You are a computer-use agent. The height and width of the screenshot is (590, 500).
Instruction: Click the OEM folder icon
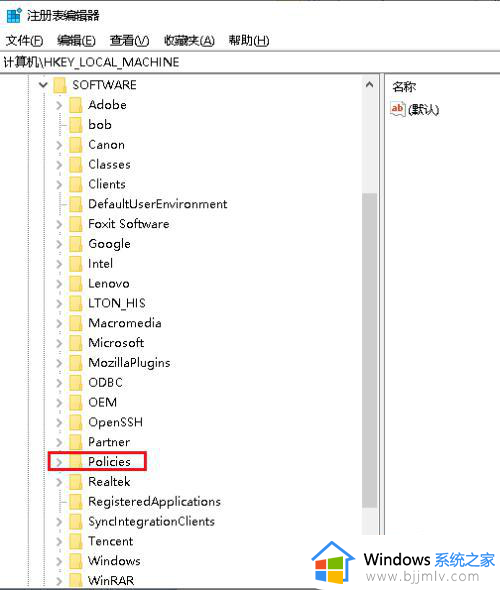(76, 402)
